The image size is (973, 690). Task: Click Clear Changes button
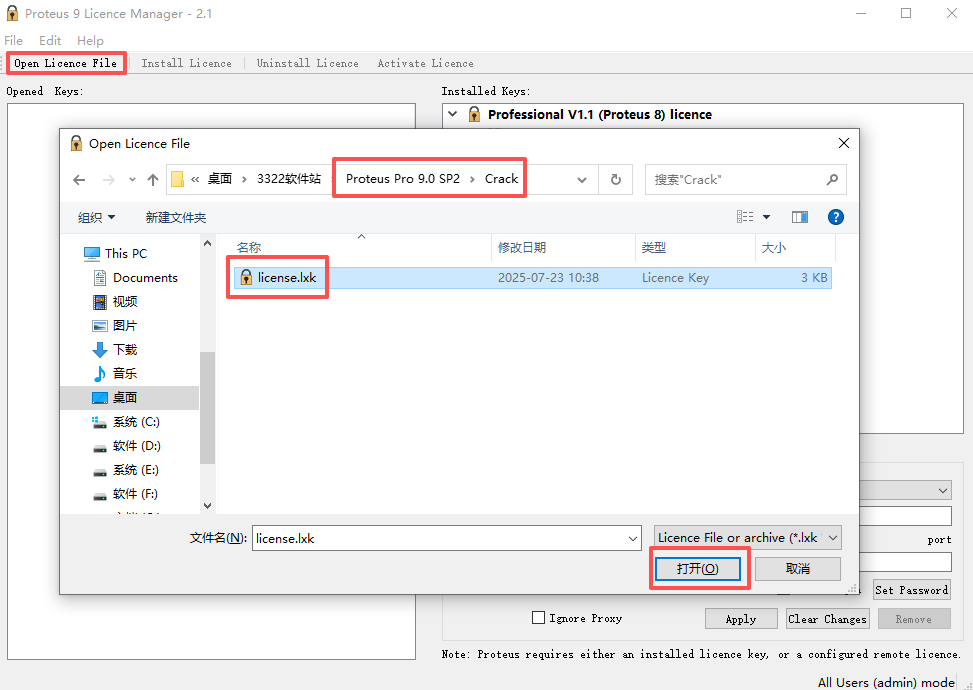[x=827, y=619]
